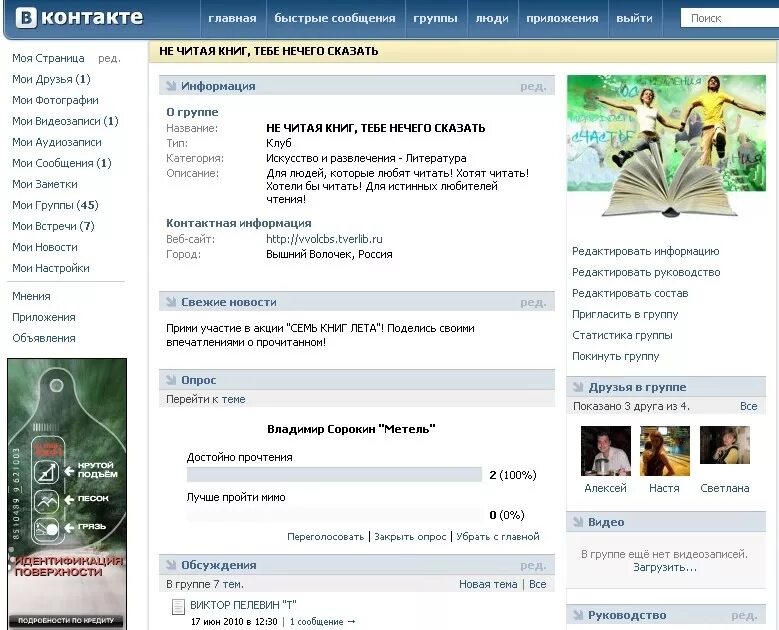Image resolution: width=779 pixels, height=630 pixels.
Task: Open Алексей's friend photo
Action: pyautogui.click(x=606, y=451)
